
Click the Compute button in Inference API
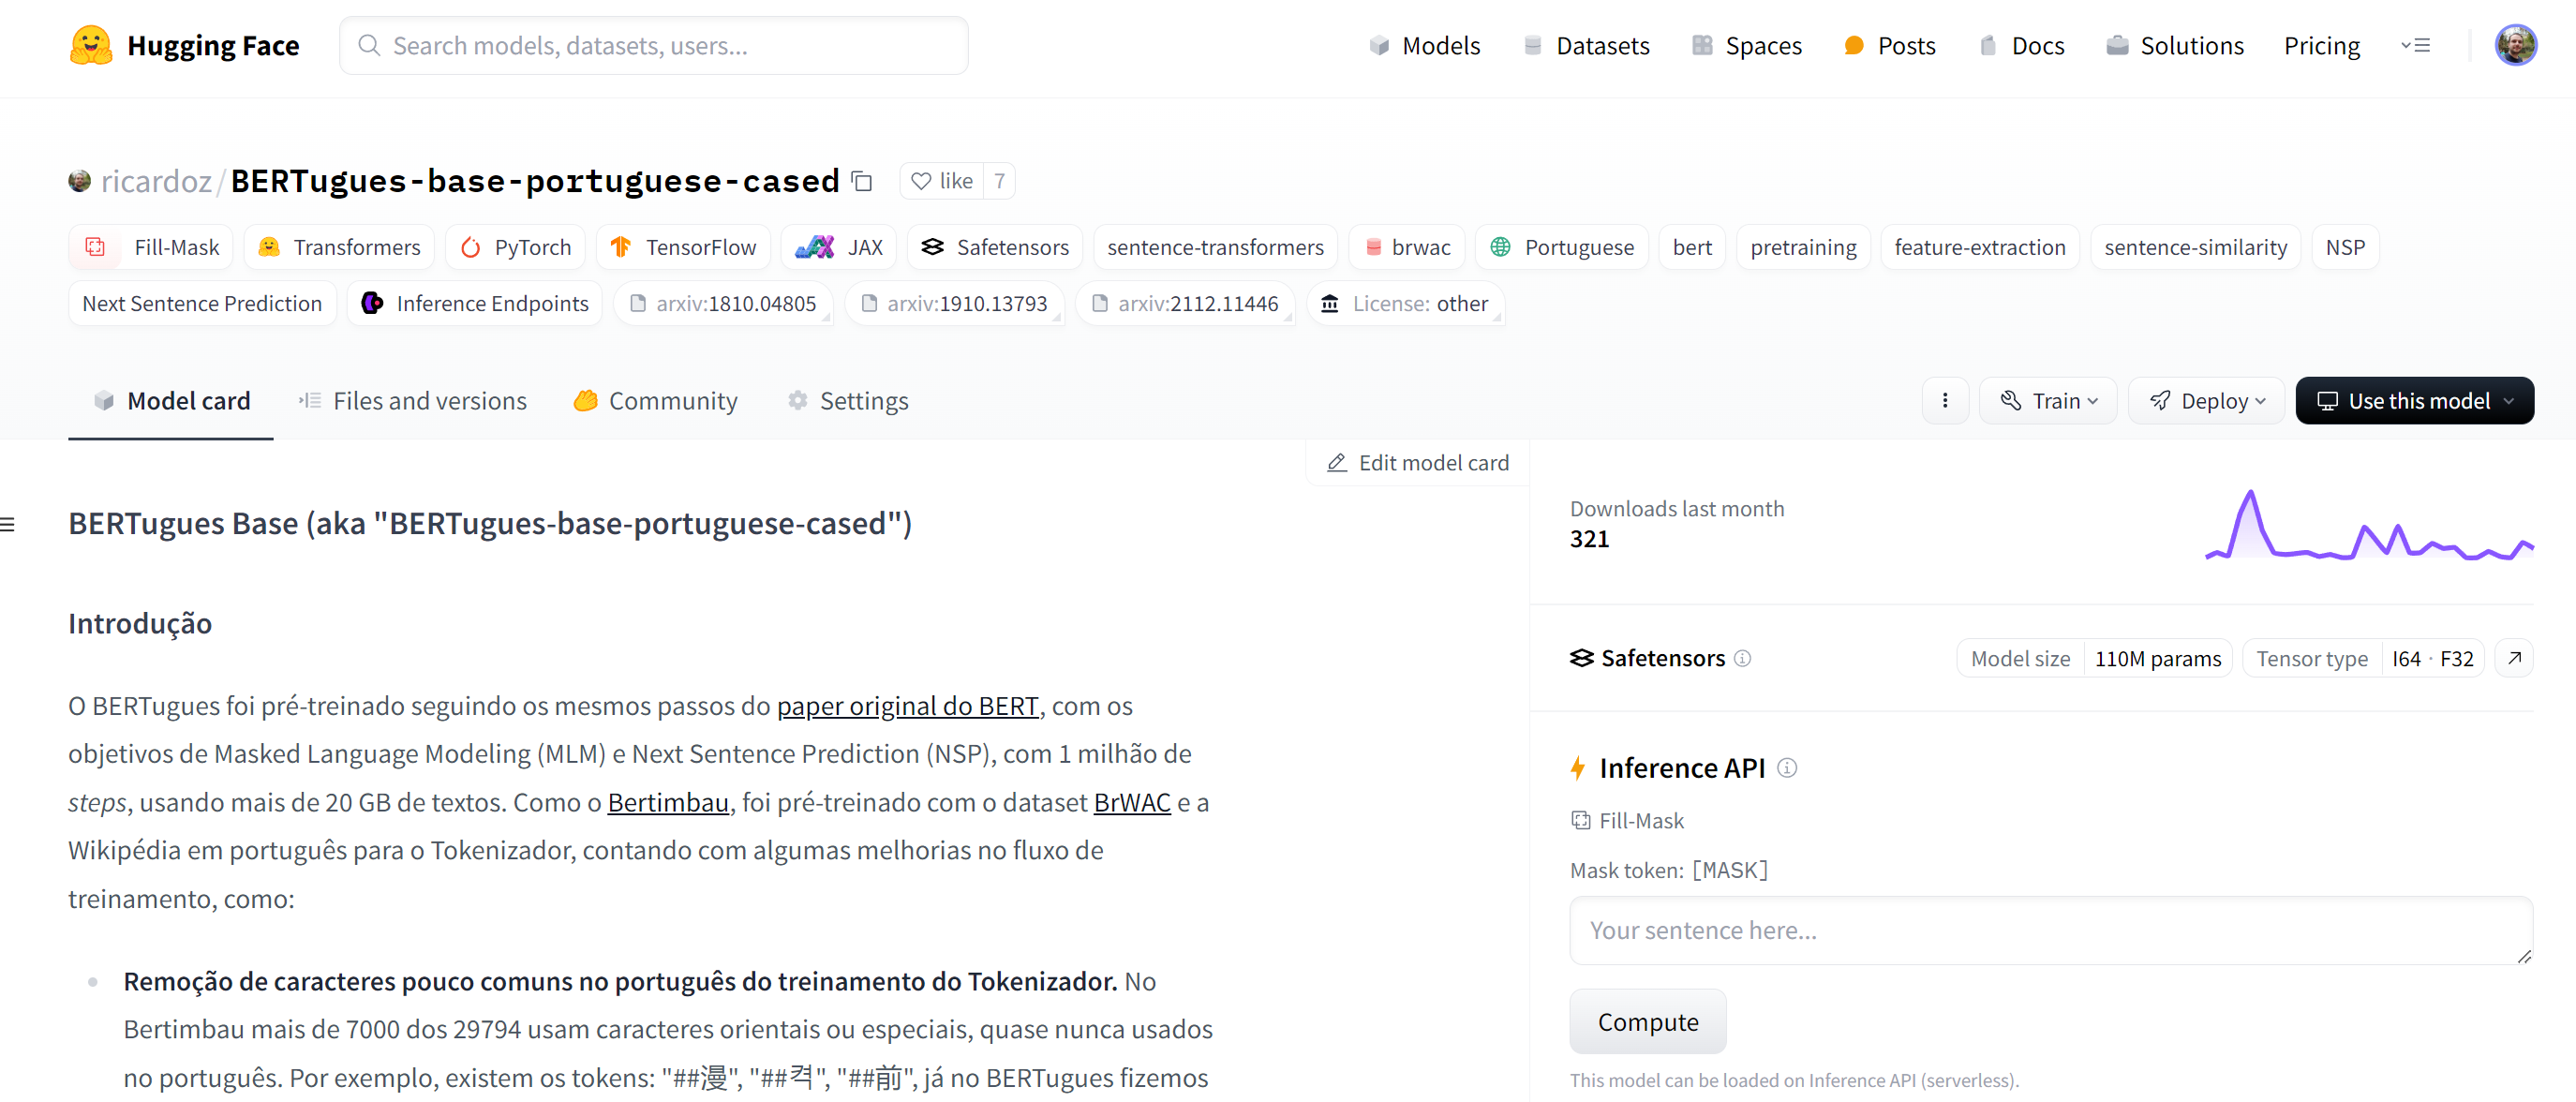[x=1647, y=1020]
